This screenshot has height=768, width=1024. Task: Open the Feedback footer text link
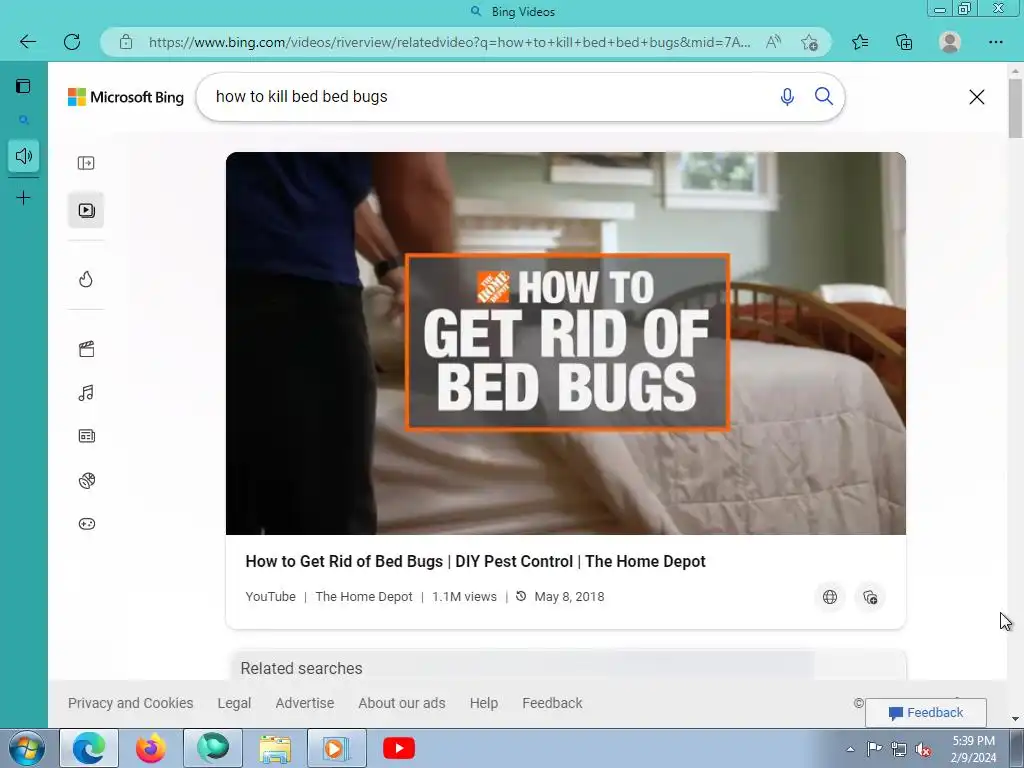point(552,703)
